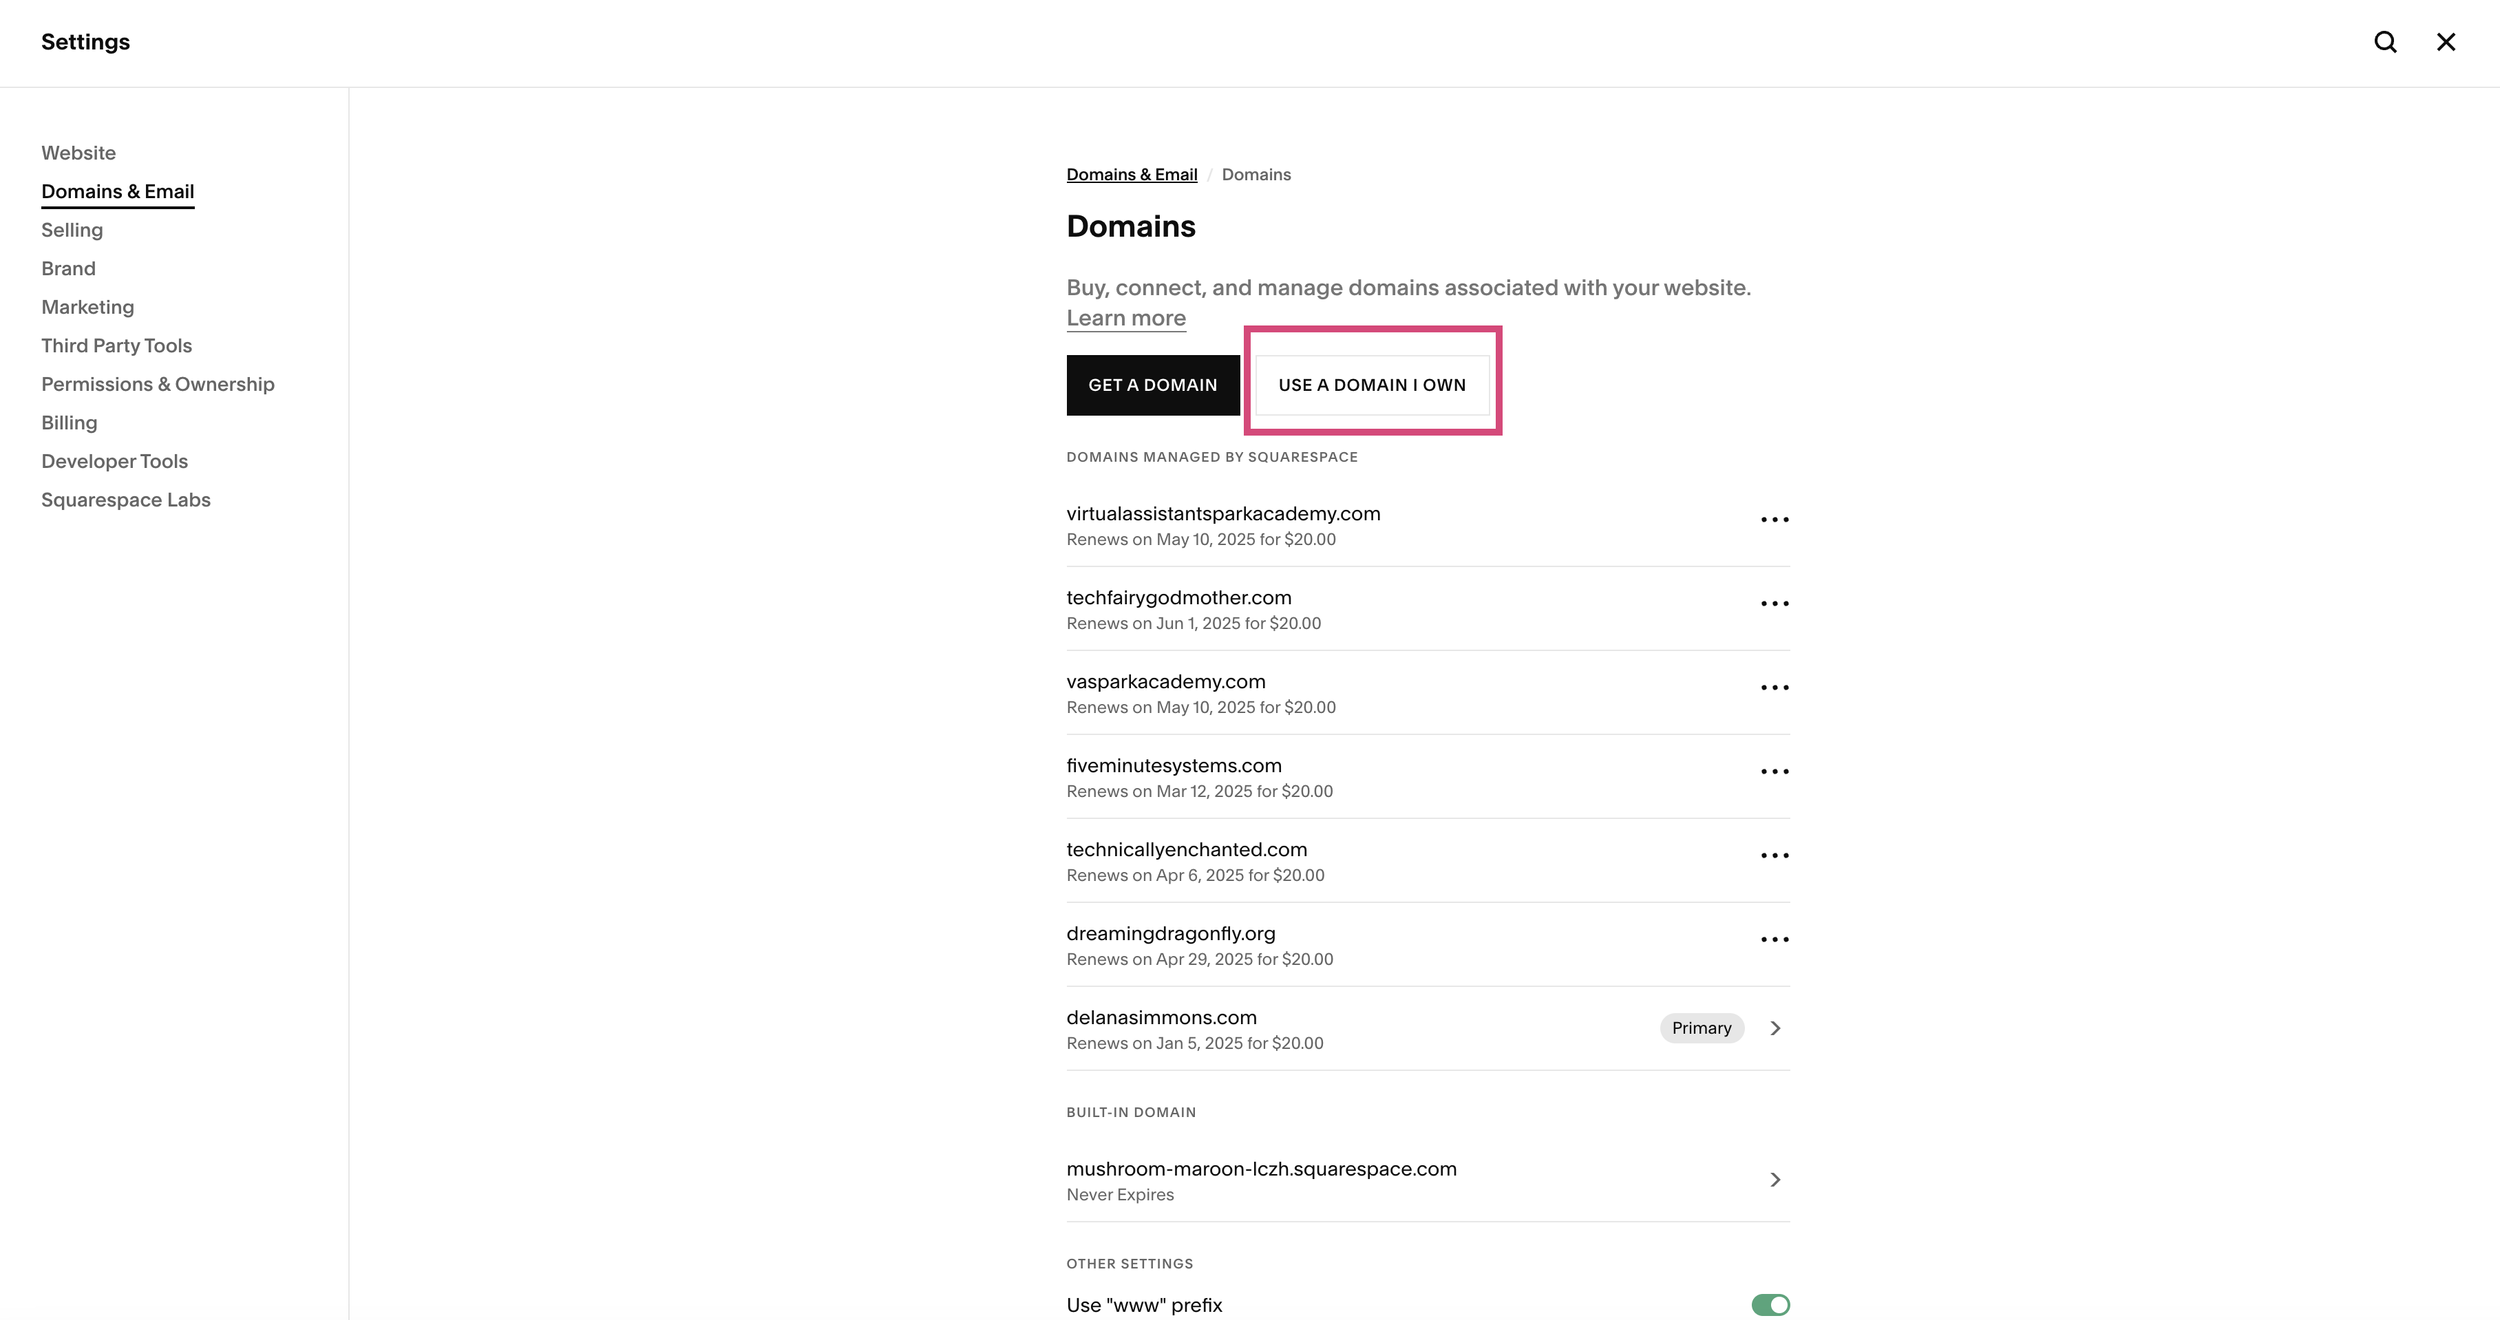Open three-dot menu for techfairygodmother.com
2500x1320 pixels.
[1774, 604]
